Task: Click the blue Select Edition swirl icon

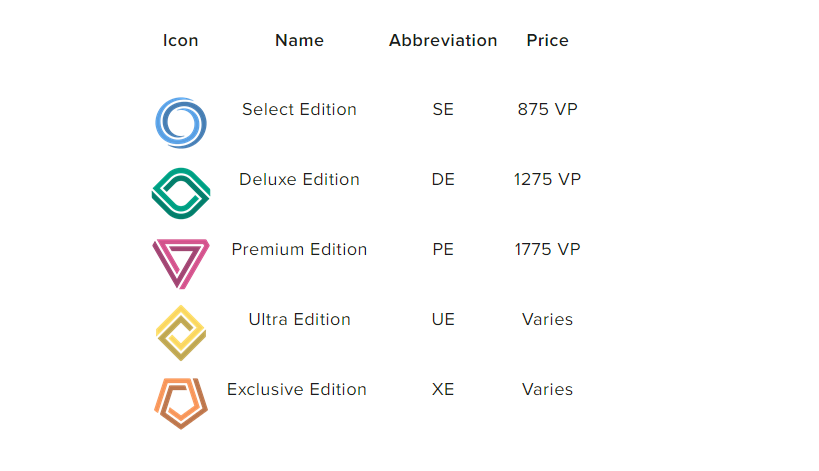Action: point(181,123)
